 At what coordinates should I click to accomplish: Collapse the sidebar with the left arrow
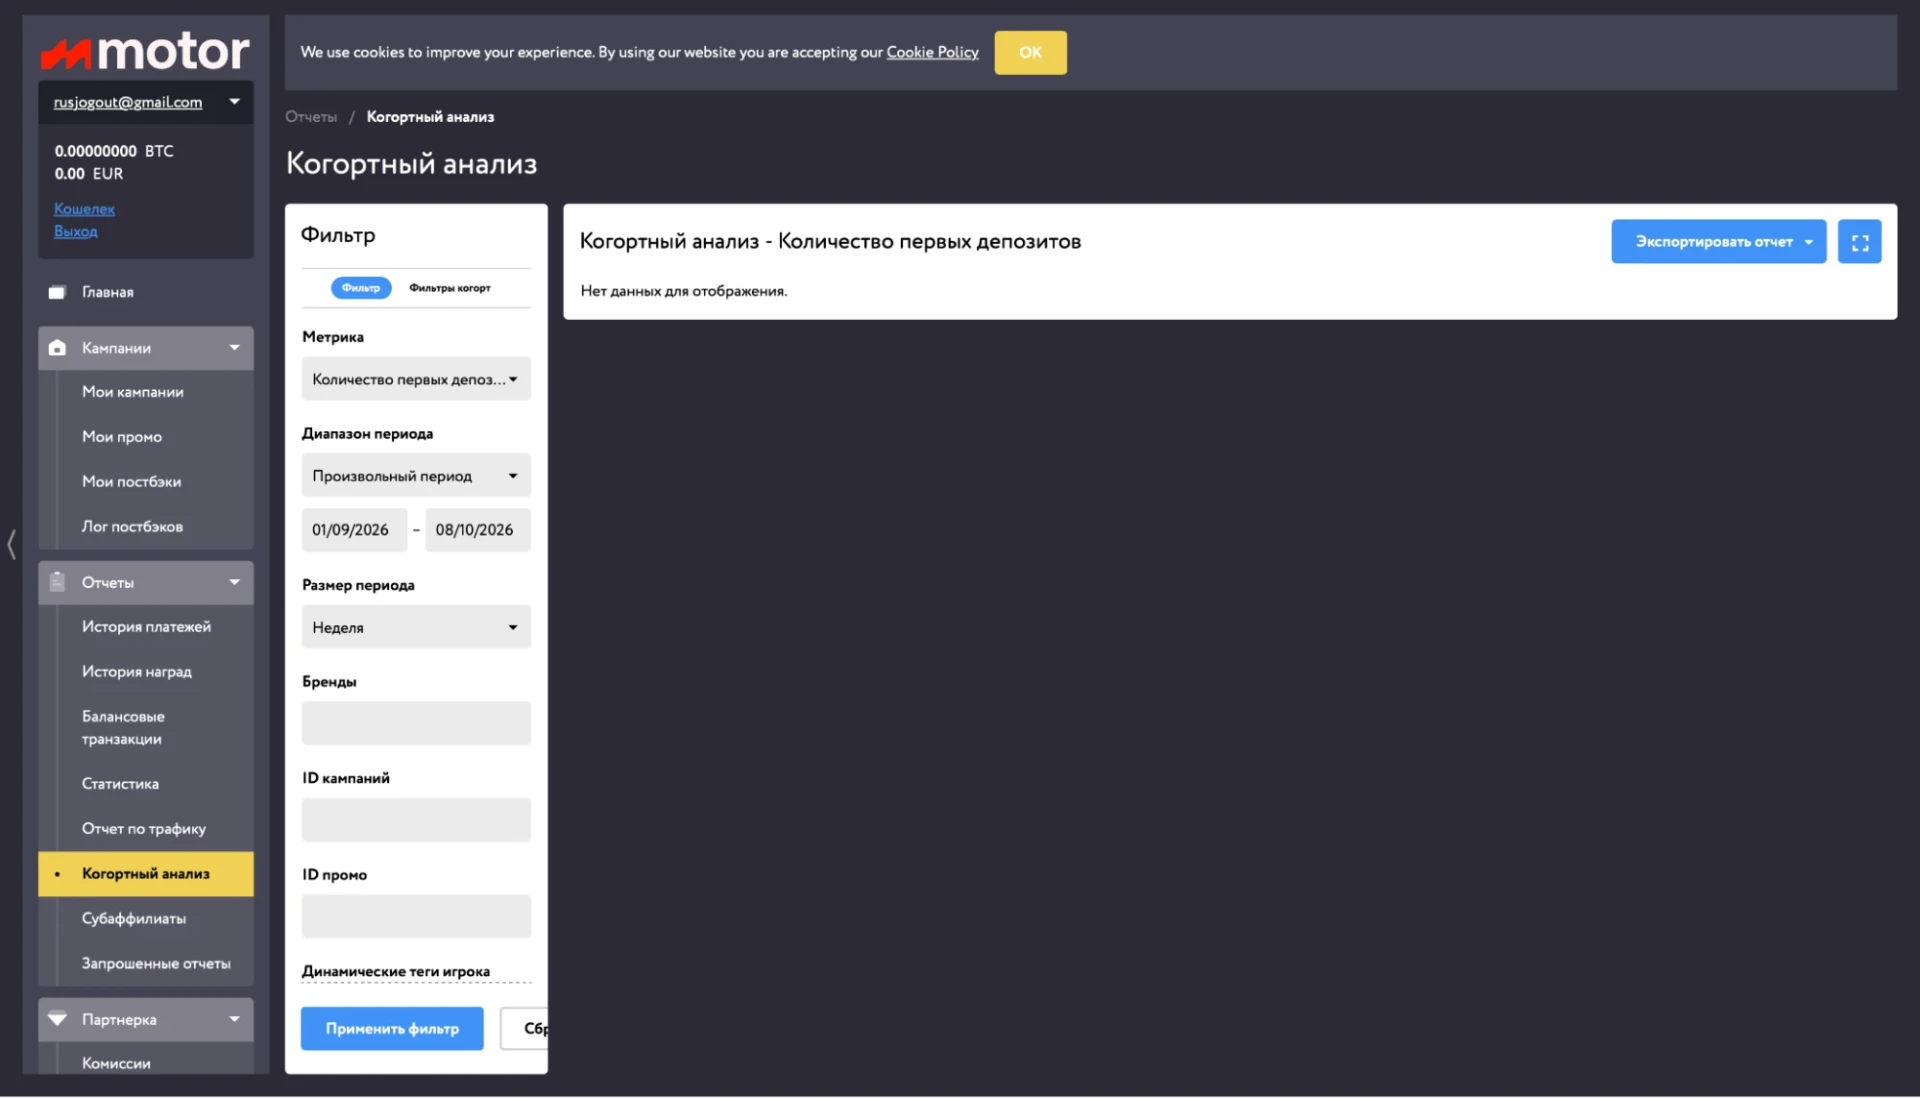[x=11, y=545]
